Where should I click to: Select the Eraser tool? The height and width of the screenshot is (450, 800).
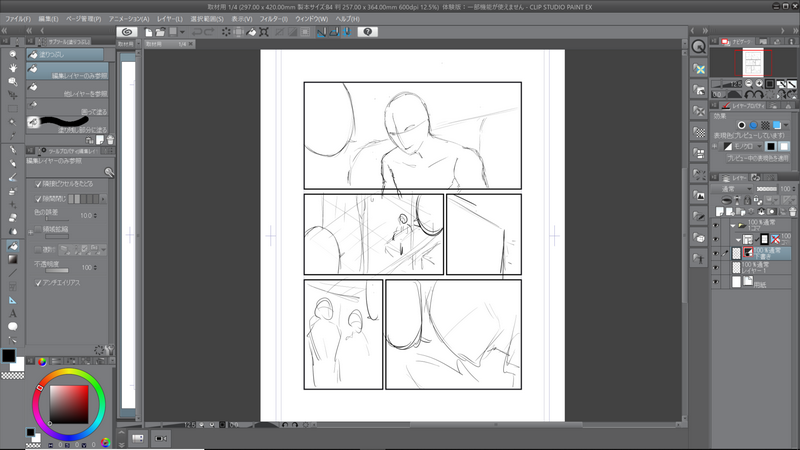pyautogui.click(x=13, y=218)
